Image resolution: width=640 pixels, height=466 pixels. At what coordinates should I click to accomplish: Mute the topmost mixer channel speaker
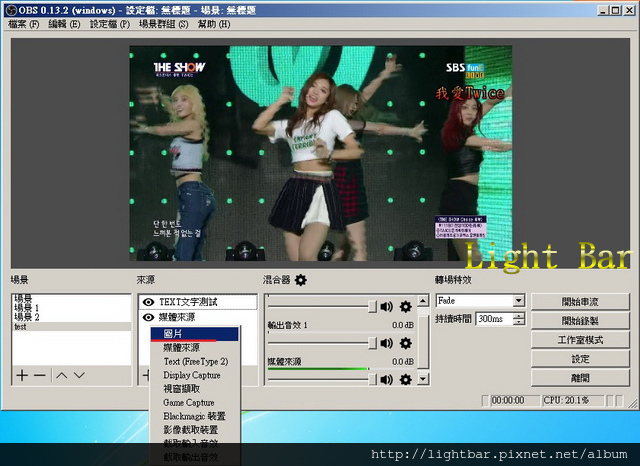point(386,306)
